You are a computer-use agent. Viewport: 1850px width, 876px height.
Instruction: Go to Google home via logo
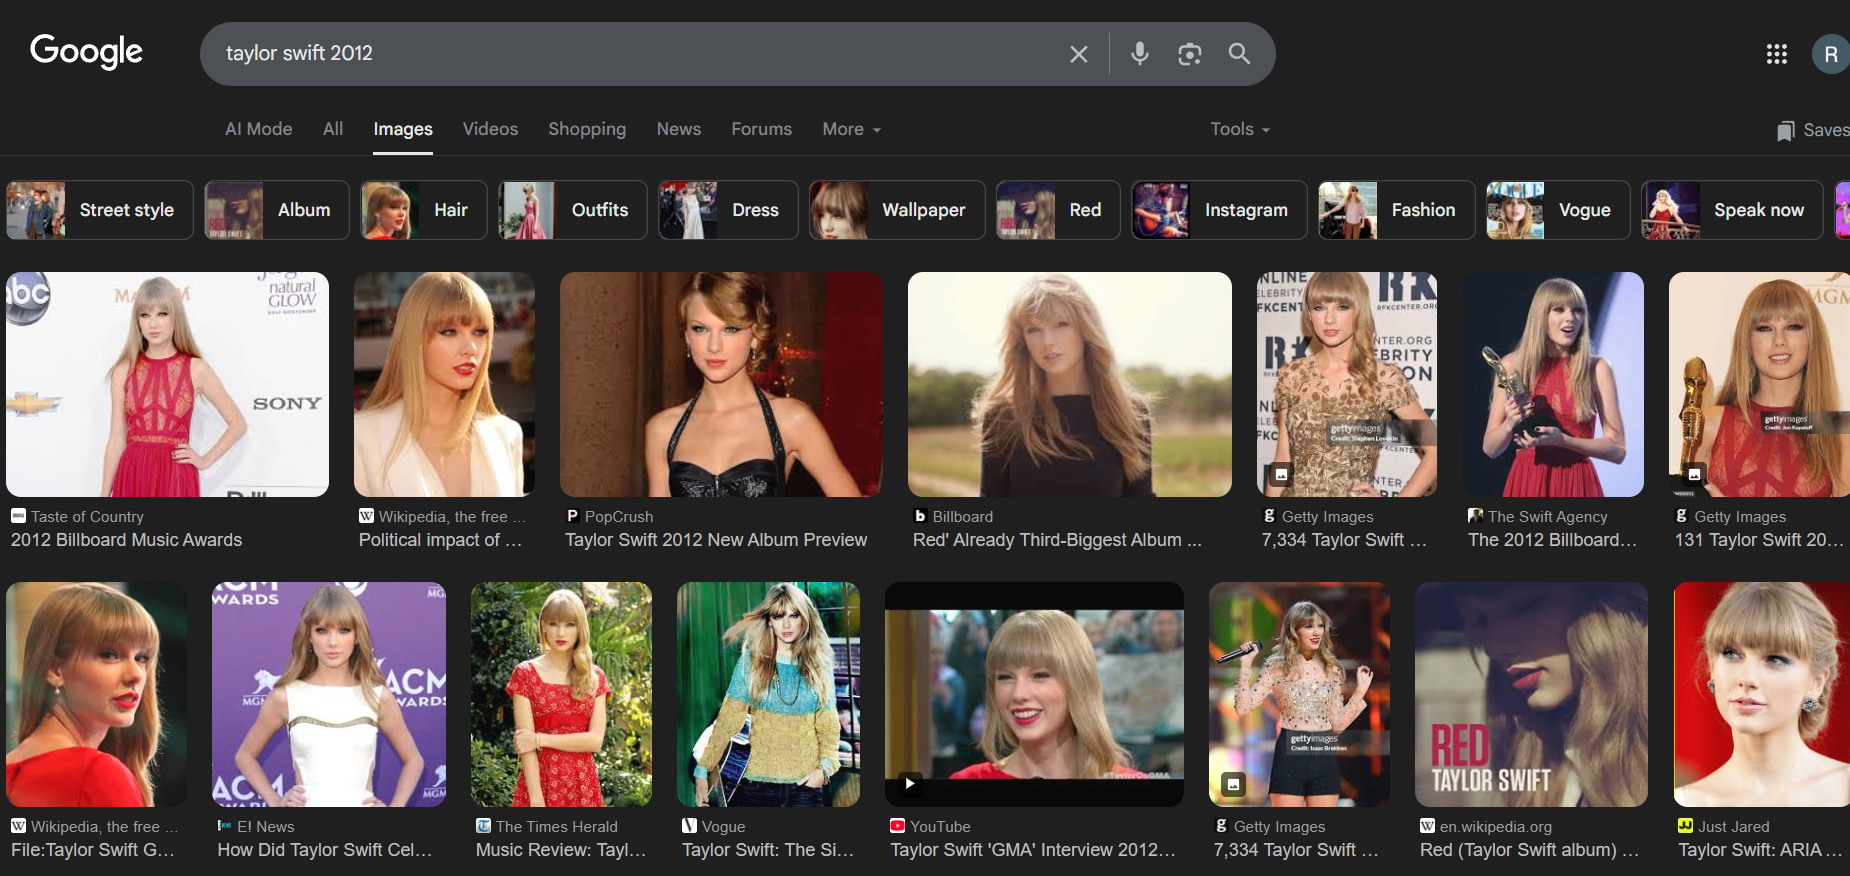click(x=87, y=52)
